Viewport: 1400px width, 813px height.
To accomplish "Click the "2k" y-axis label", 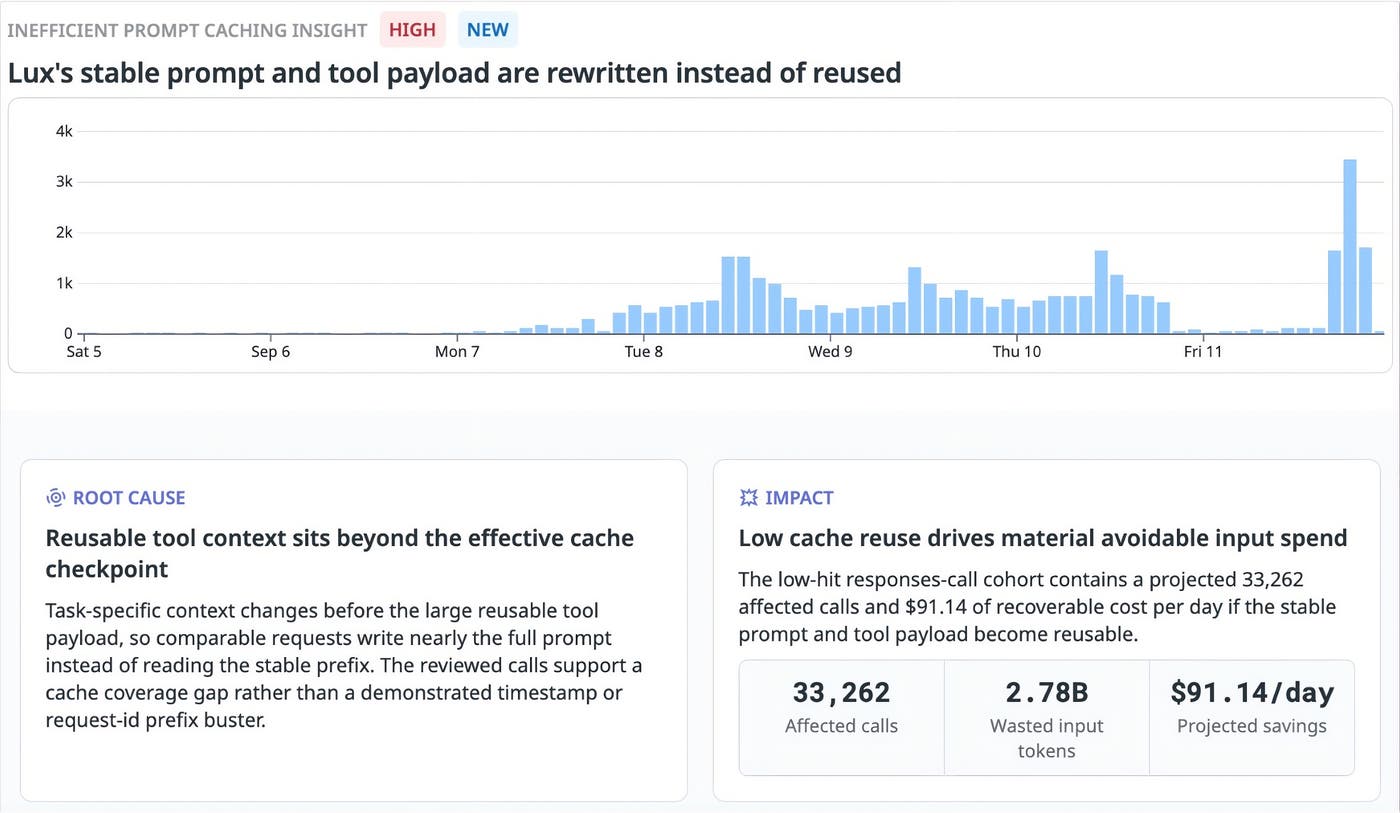I will (x=62, y=233).
